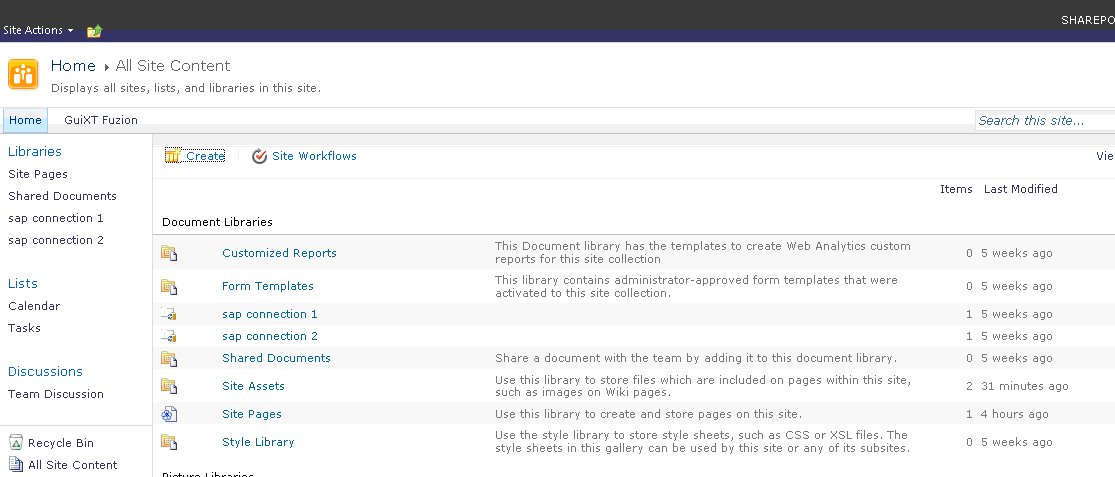Viewport: 1115px width, 477px height.
Task: Open sap connection 2 in Document Libraries
Action: 270,336
